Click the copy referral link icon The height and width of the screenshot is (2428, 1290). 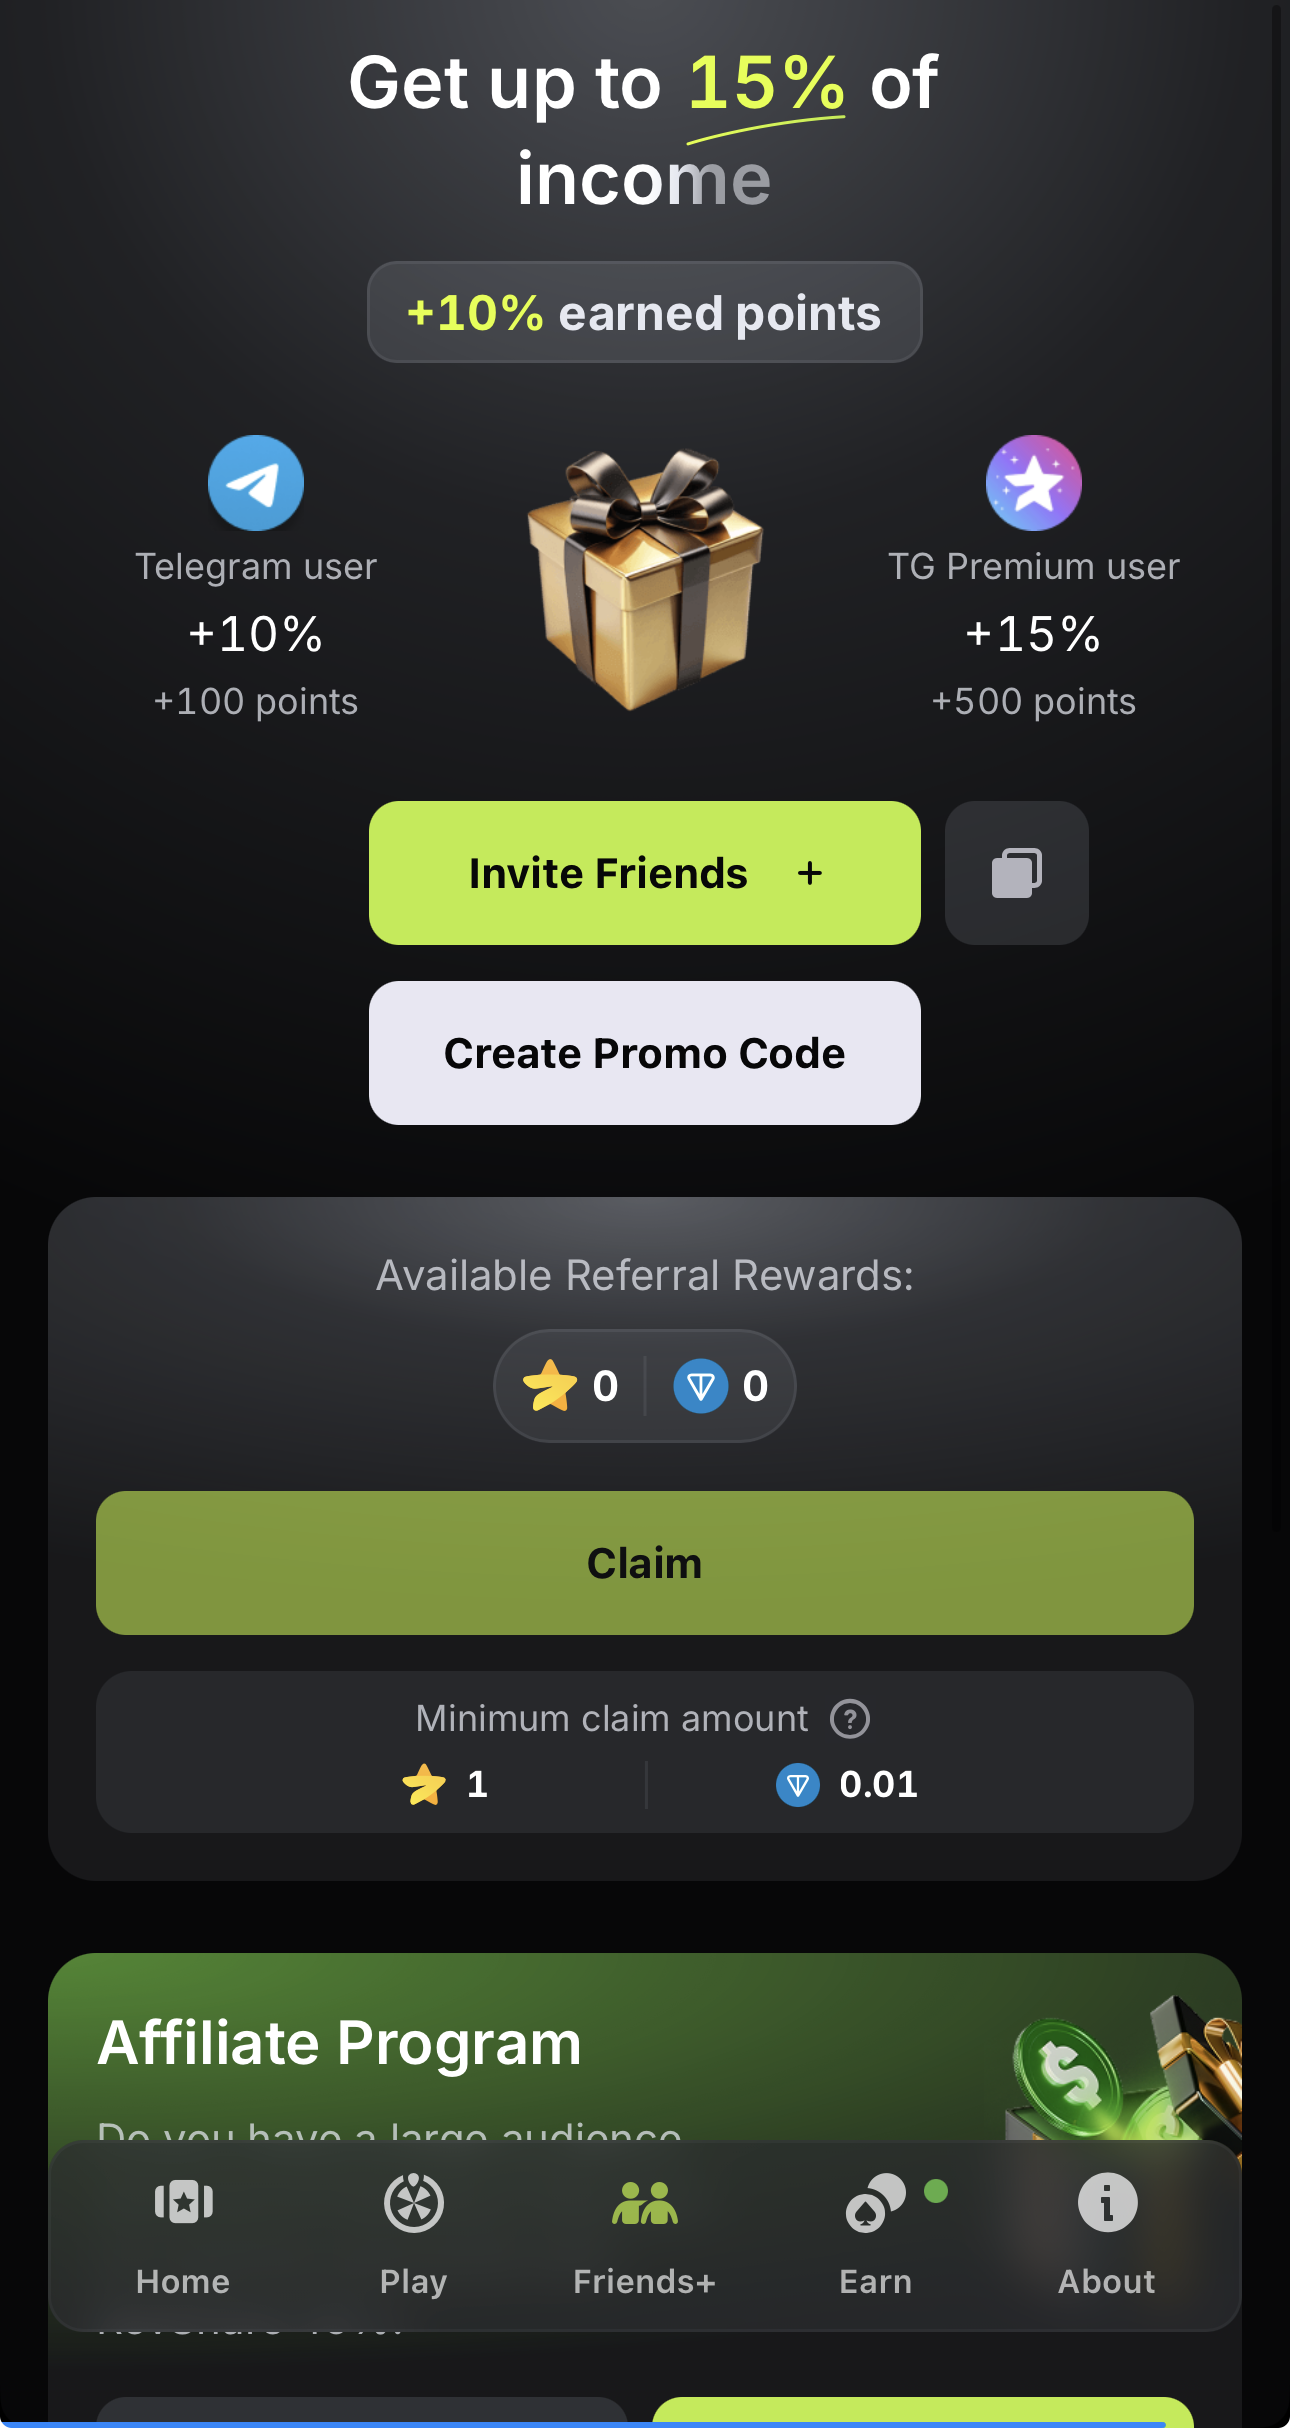point(1016,873)
